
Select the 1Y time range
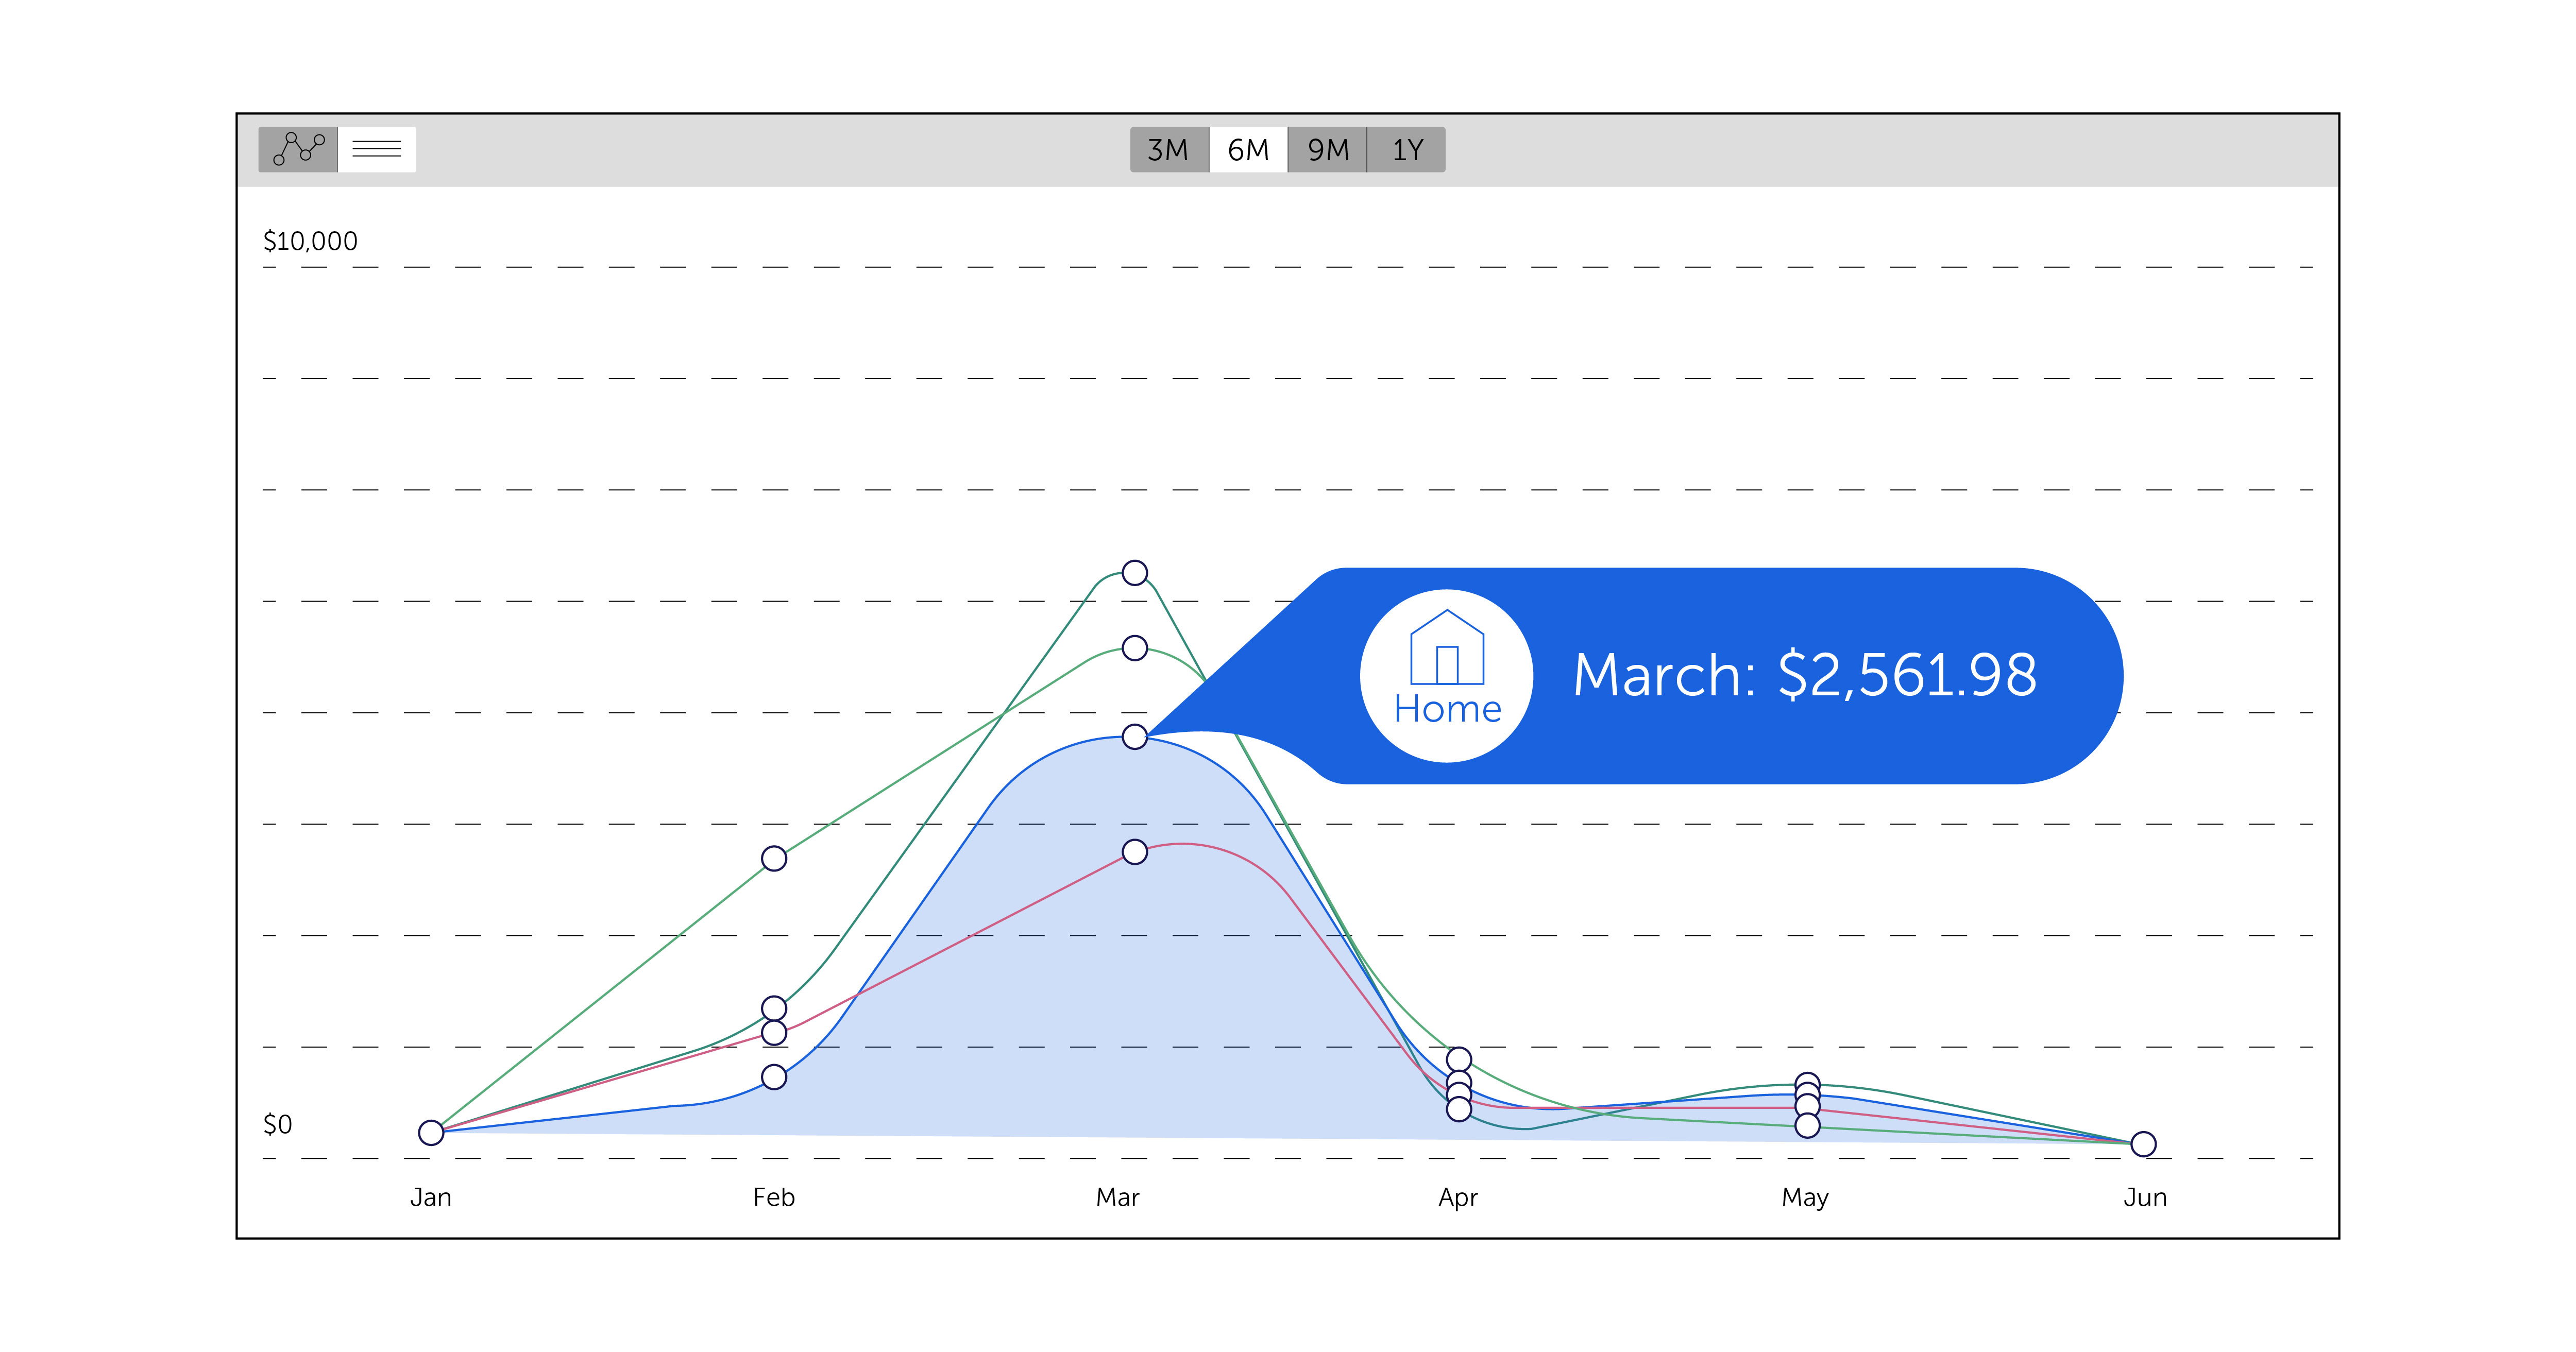(1407, 150)
